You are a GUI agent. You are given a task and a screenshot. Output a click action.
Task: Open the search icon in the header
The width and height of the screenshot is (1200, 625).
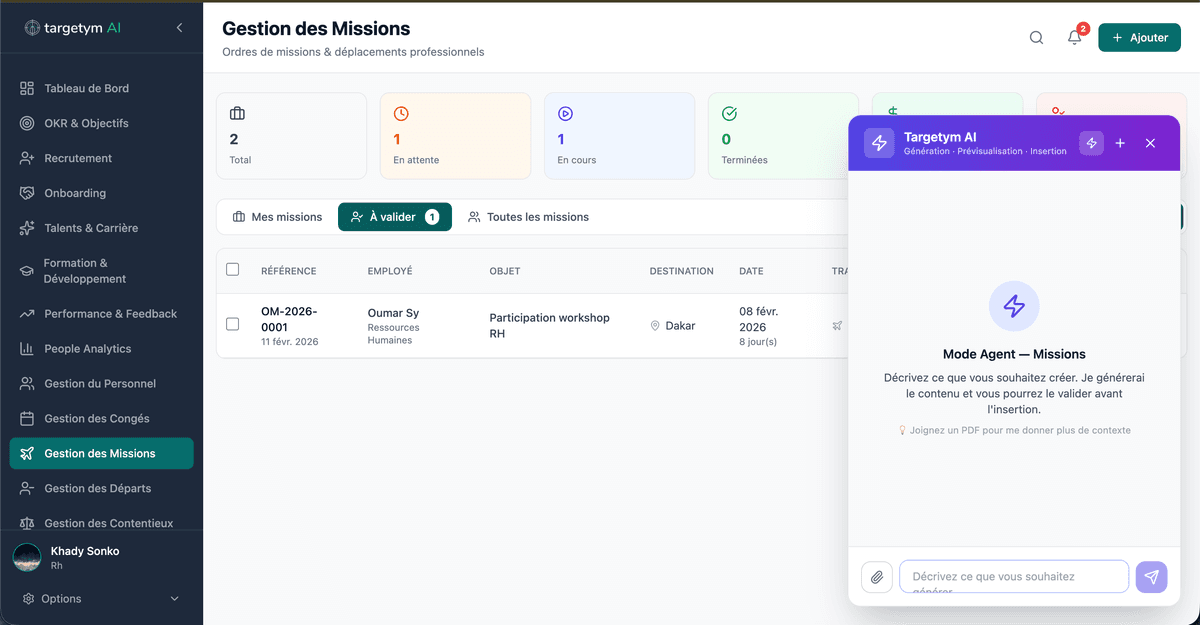1036,36
